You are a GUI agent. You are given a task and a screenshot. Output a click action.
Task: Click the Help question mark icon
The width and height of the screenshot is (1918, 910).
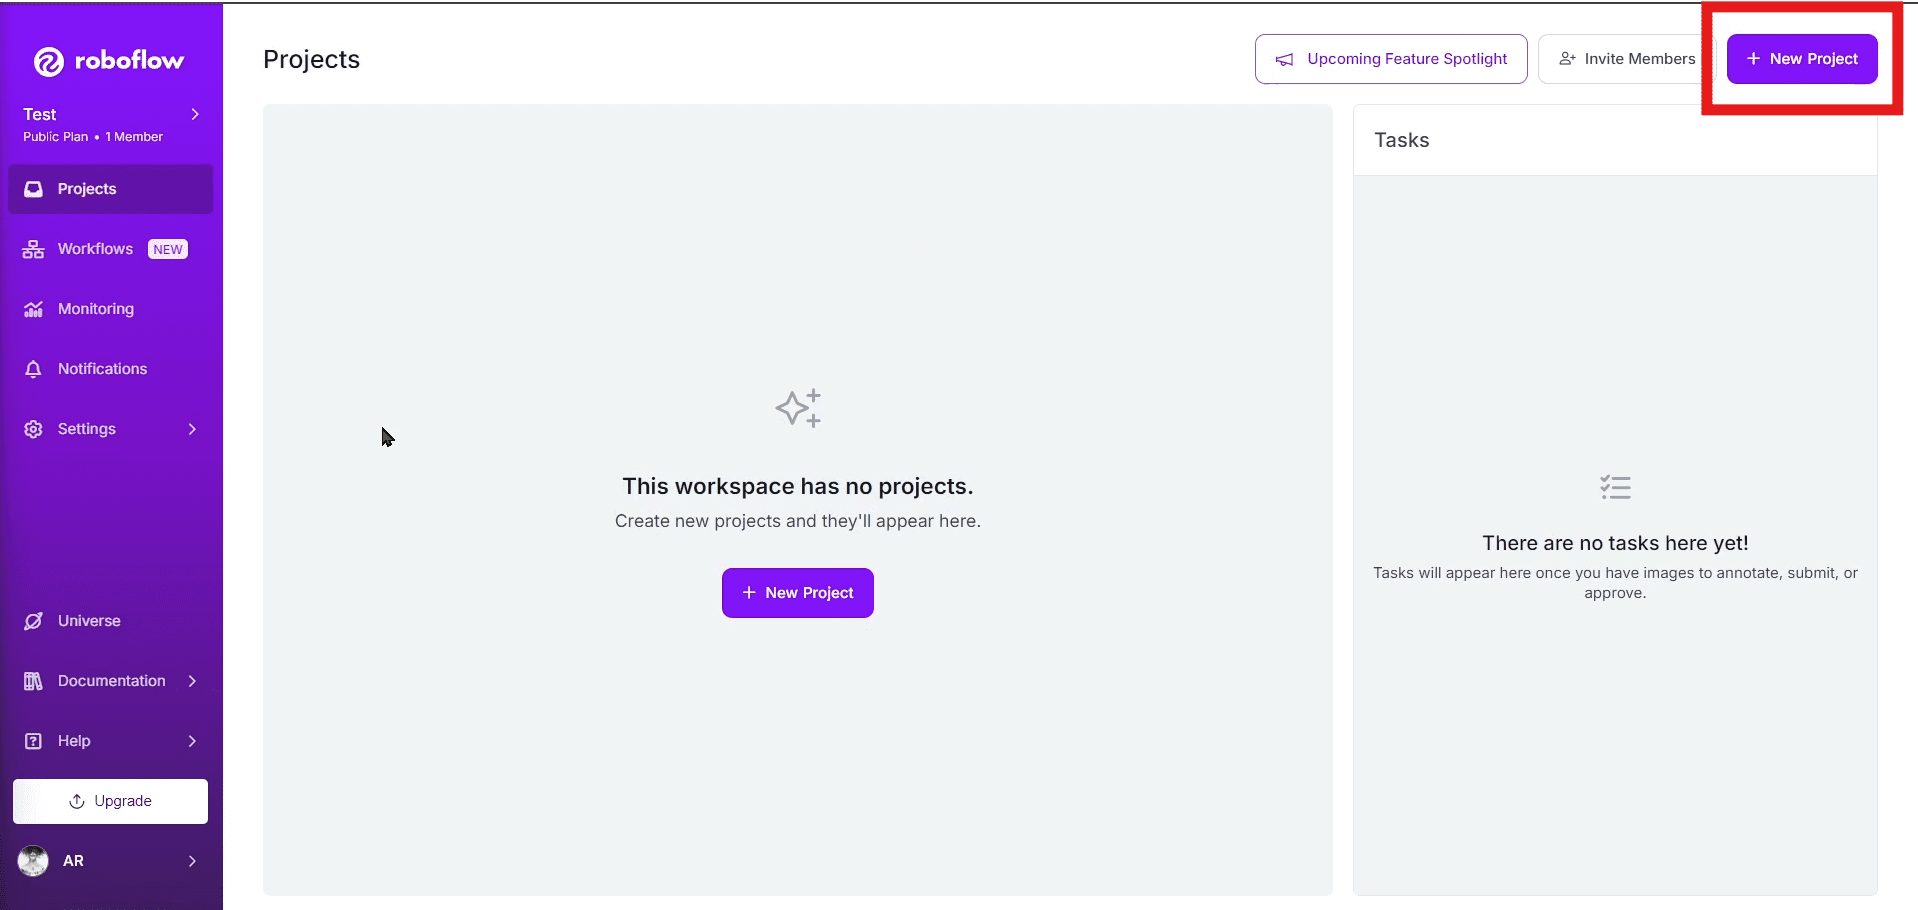[33, 741]
